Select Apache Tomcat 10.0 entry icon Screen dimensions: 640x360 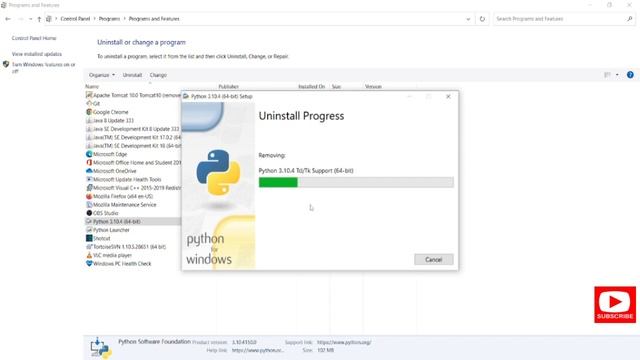[x=89, y=95]
